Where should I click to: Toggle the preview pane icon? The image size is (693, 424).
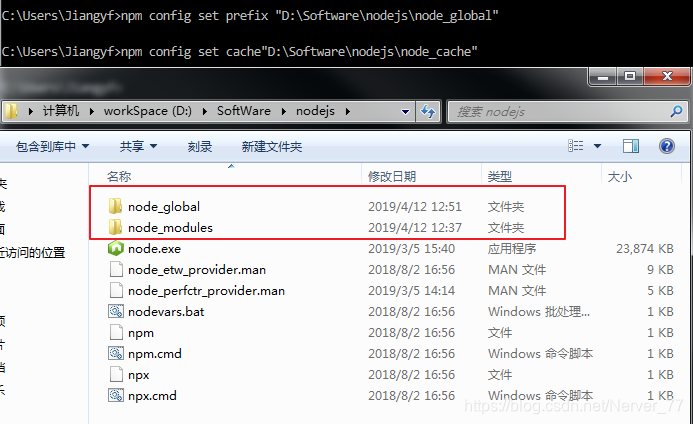[x=631, y=146]
